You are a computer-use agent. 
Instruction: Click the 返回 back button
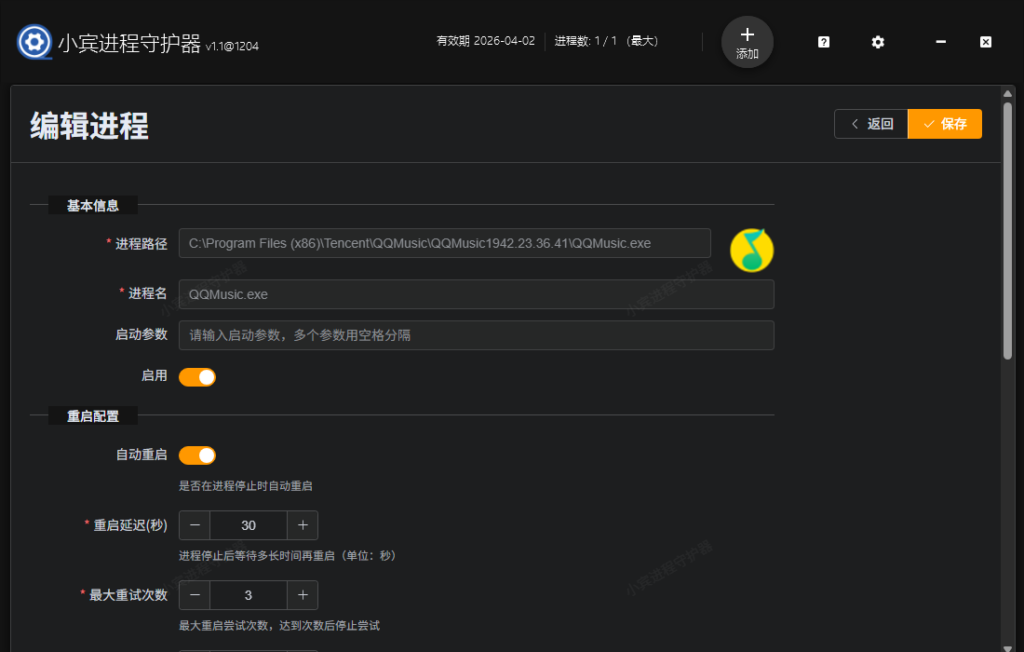pos(870,123)
